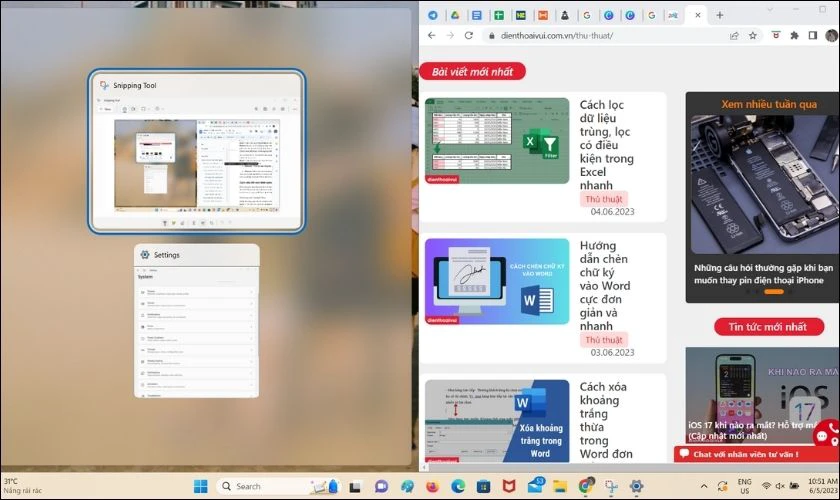Select the Settings window thumbnail

197,321
